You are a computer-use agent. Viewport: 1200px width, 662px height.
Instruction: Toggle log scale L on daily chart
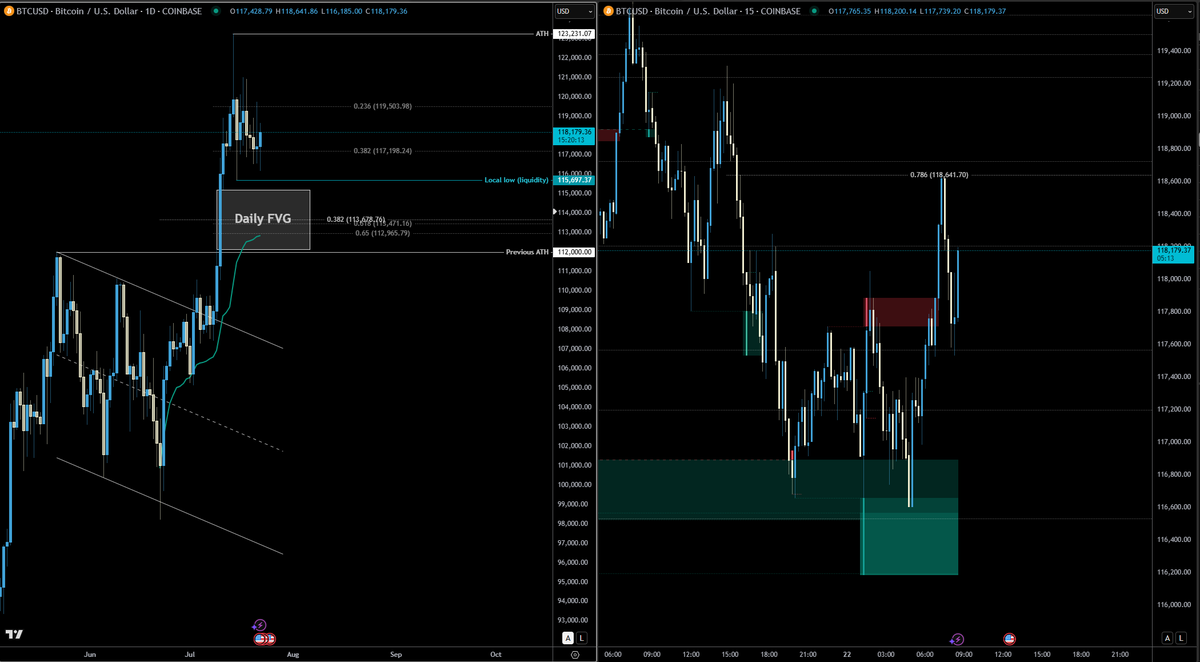point(581,637)
